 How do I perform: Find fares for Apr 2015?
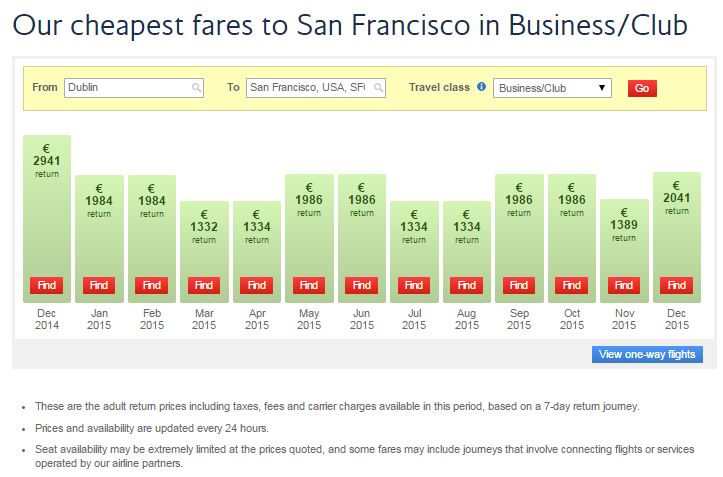[x=257, y=285]
